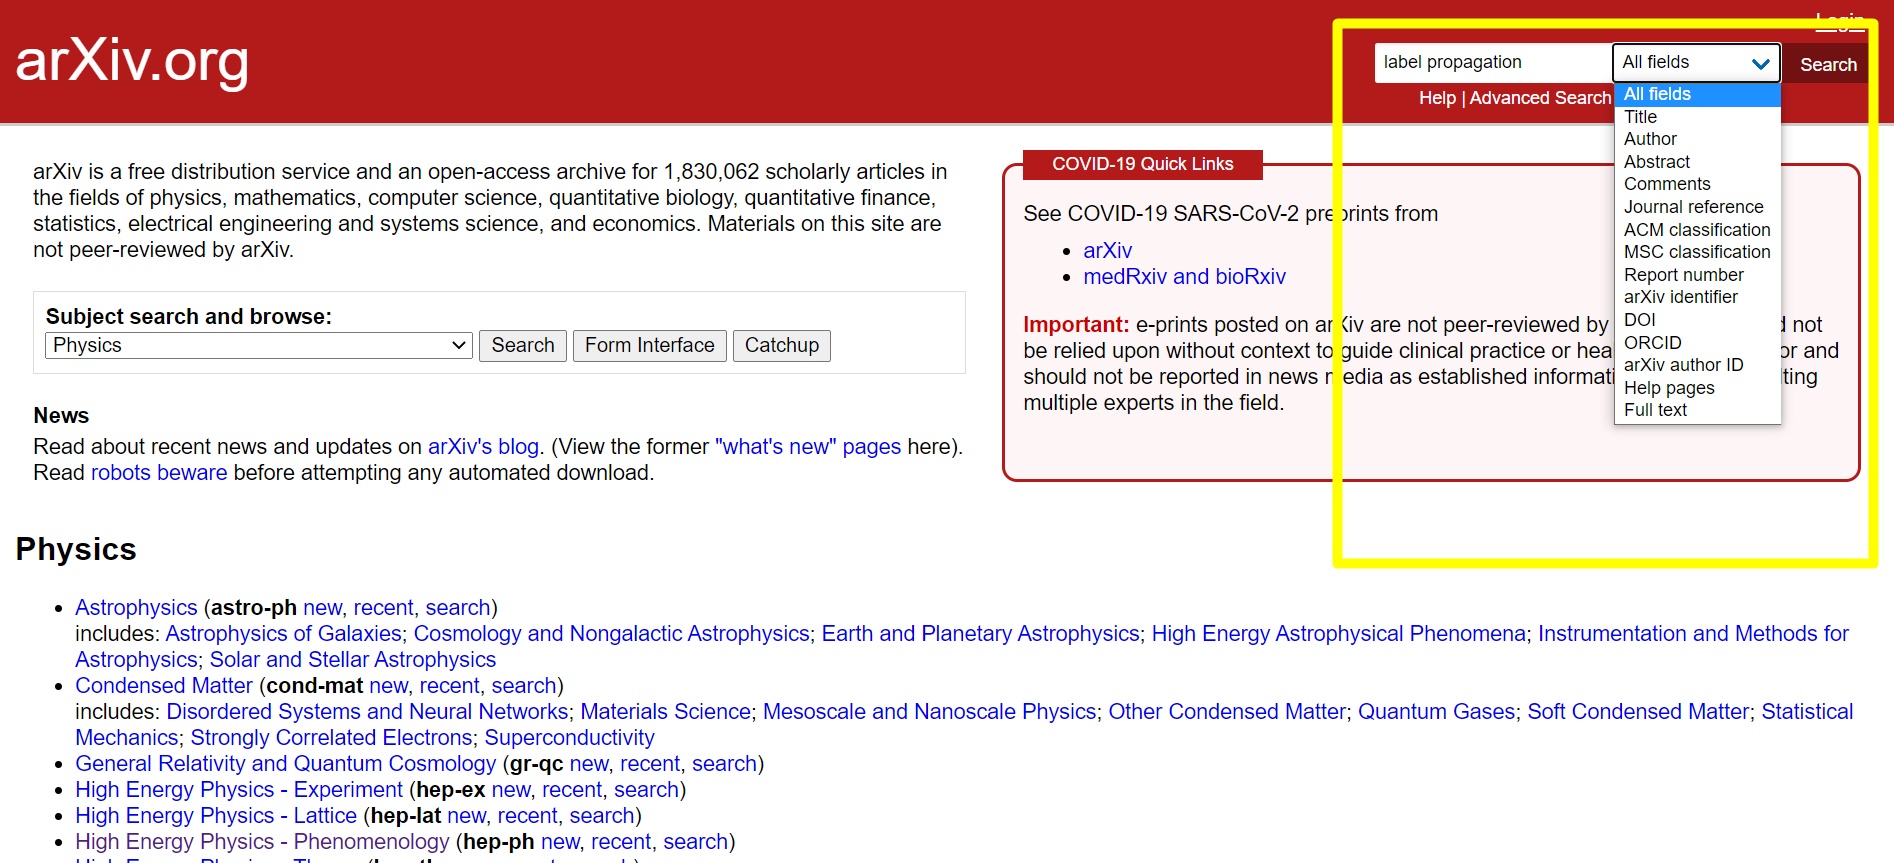Open Mesoscale and Nanoscale Physics link
1894x863 pixels.
930,712
